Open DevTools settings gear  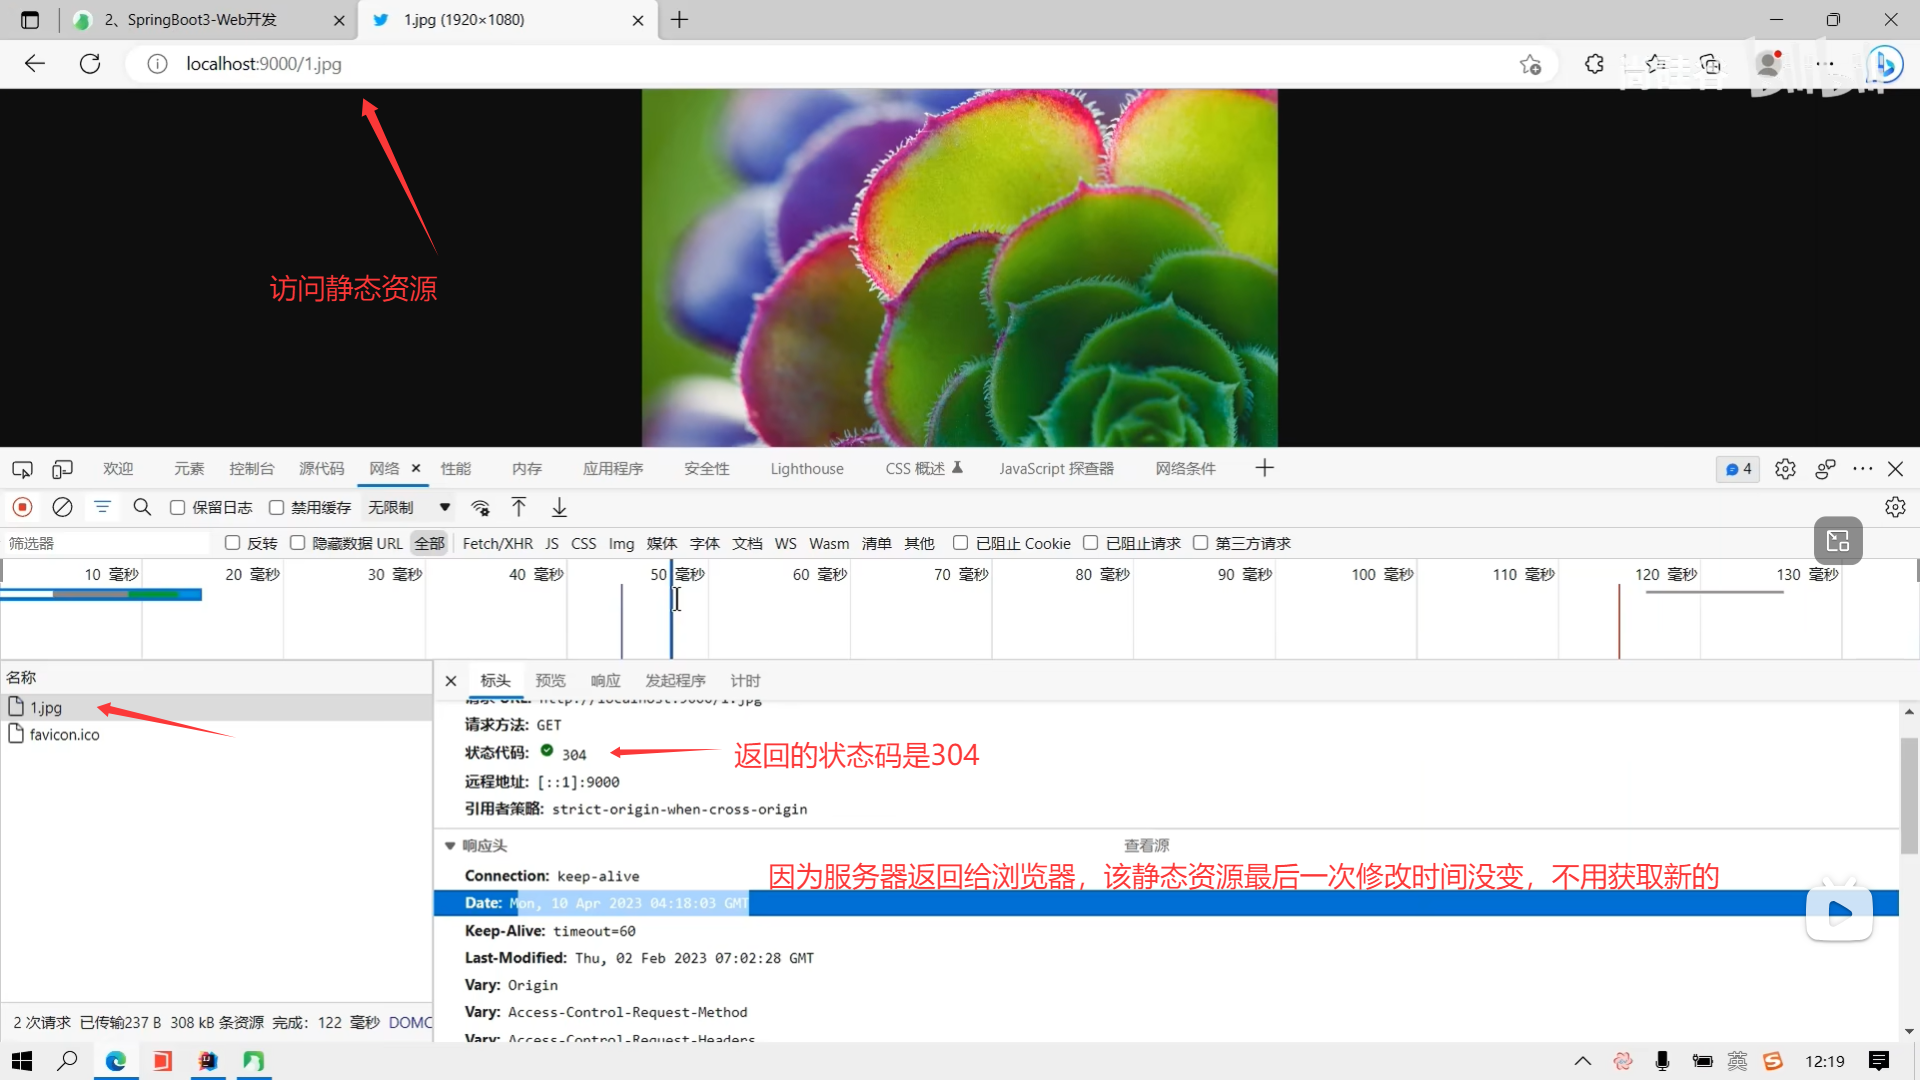click(1785, 469)
